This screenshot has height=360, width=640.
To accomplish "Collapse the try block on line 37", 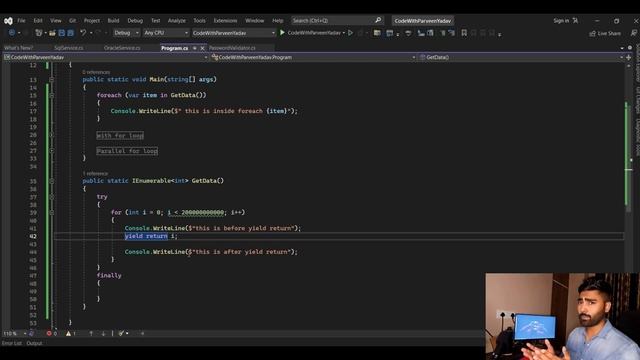I will pyautogui.click(x=51, y=197).
